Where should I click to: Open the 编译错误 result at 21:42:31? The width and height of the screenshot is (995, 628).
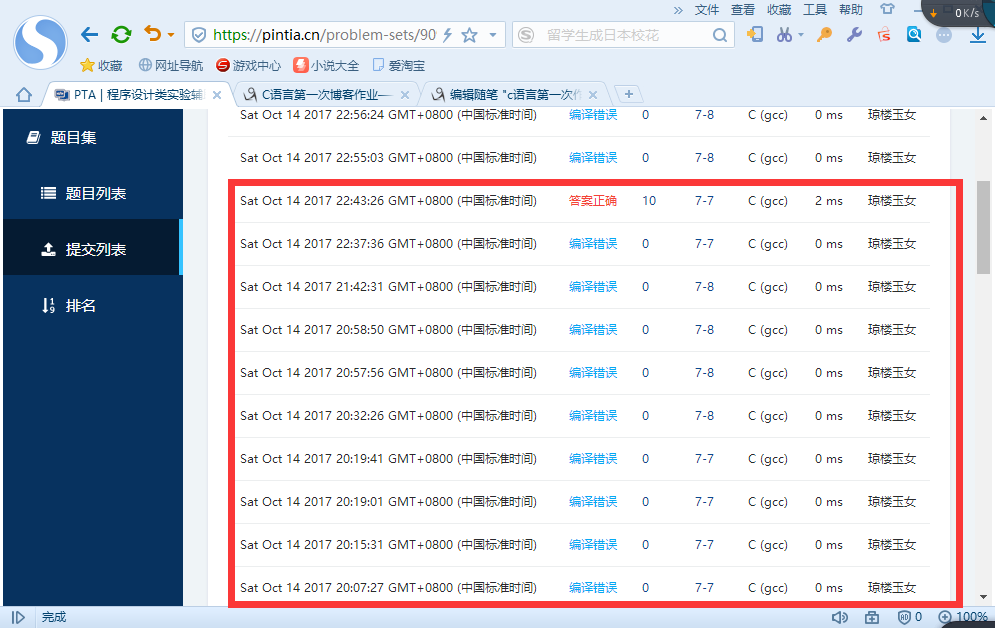tap(593, 287)
